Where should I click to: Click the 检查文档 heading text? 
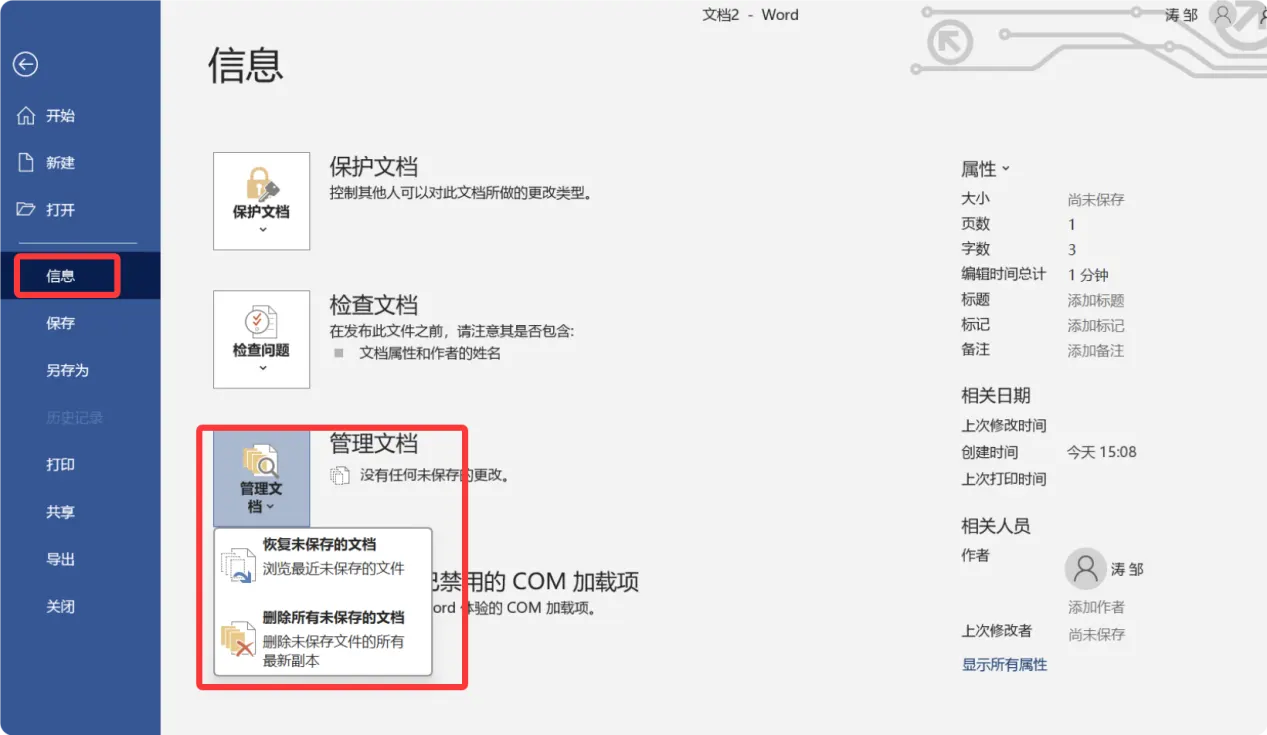374,304
